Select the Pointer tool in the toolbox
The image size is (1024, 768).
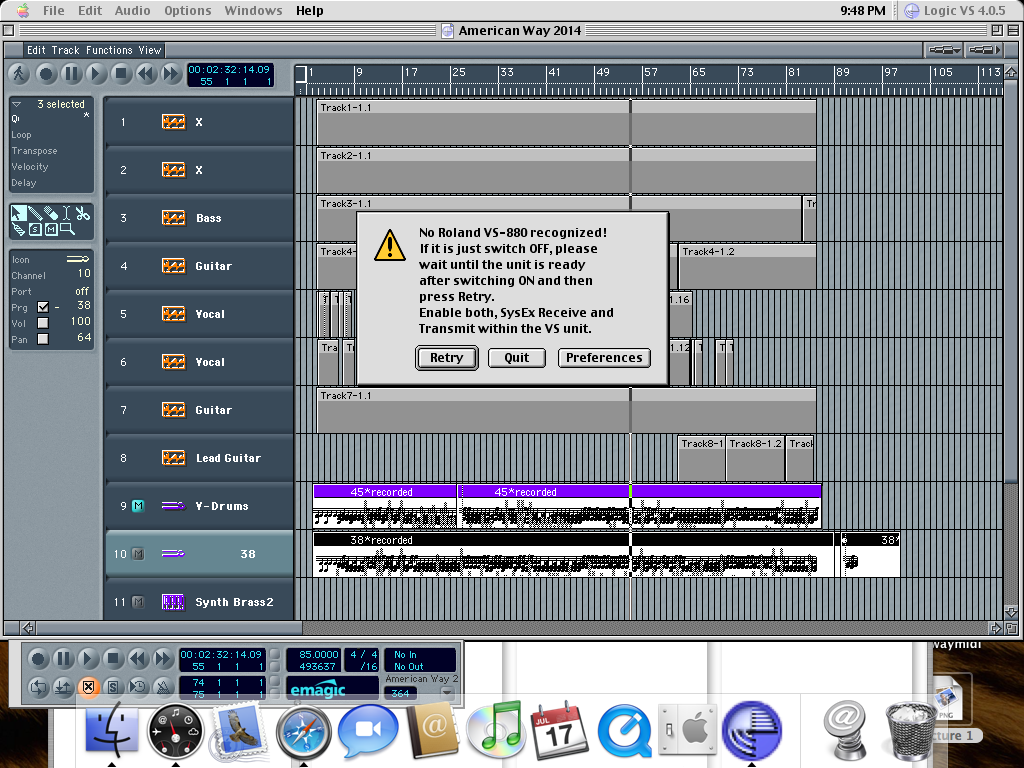18,214
